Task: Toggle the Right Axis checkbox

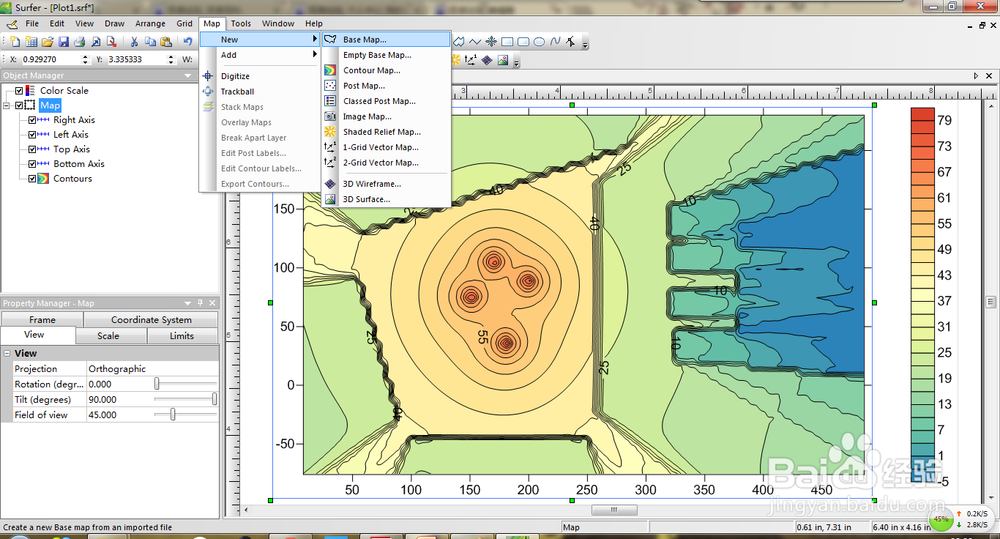Action: 32,120
